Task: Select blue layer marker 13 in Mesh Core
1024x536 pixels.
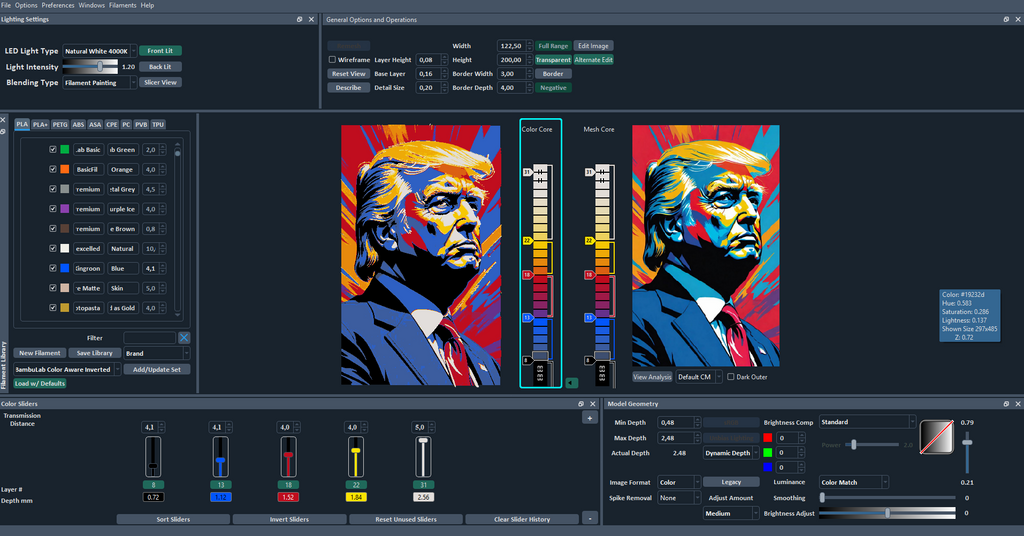Action: (x=588, y=317)
